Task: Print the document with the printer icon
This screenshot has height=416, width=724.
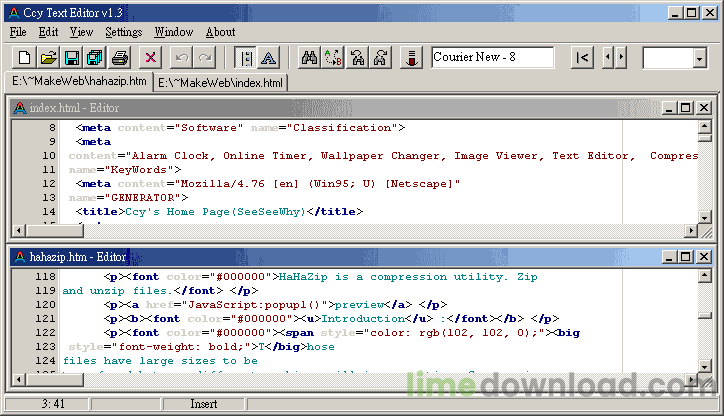Action: click(x=120, y=58)
